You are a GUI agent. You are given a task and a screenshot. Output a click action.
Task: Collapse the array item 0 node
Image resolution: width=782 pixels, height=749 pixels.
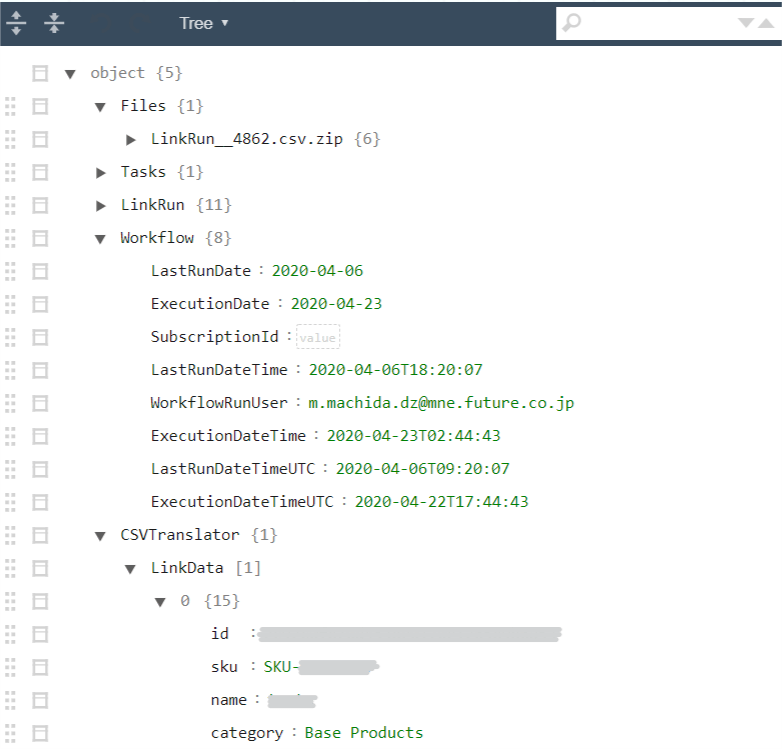(x=160, y=602)
